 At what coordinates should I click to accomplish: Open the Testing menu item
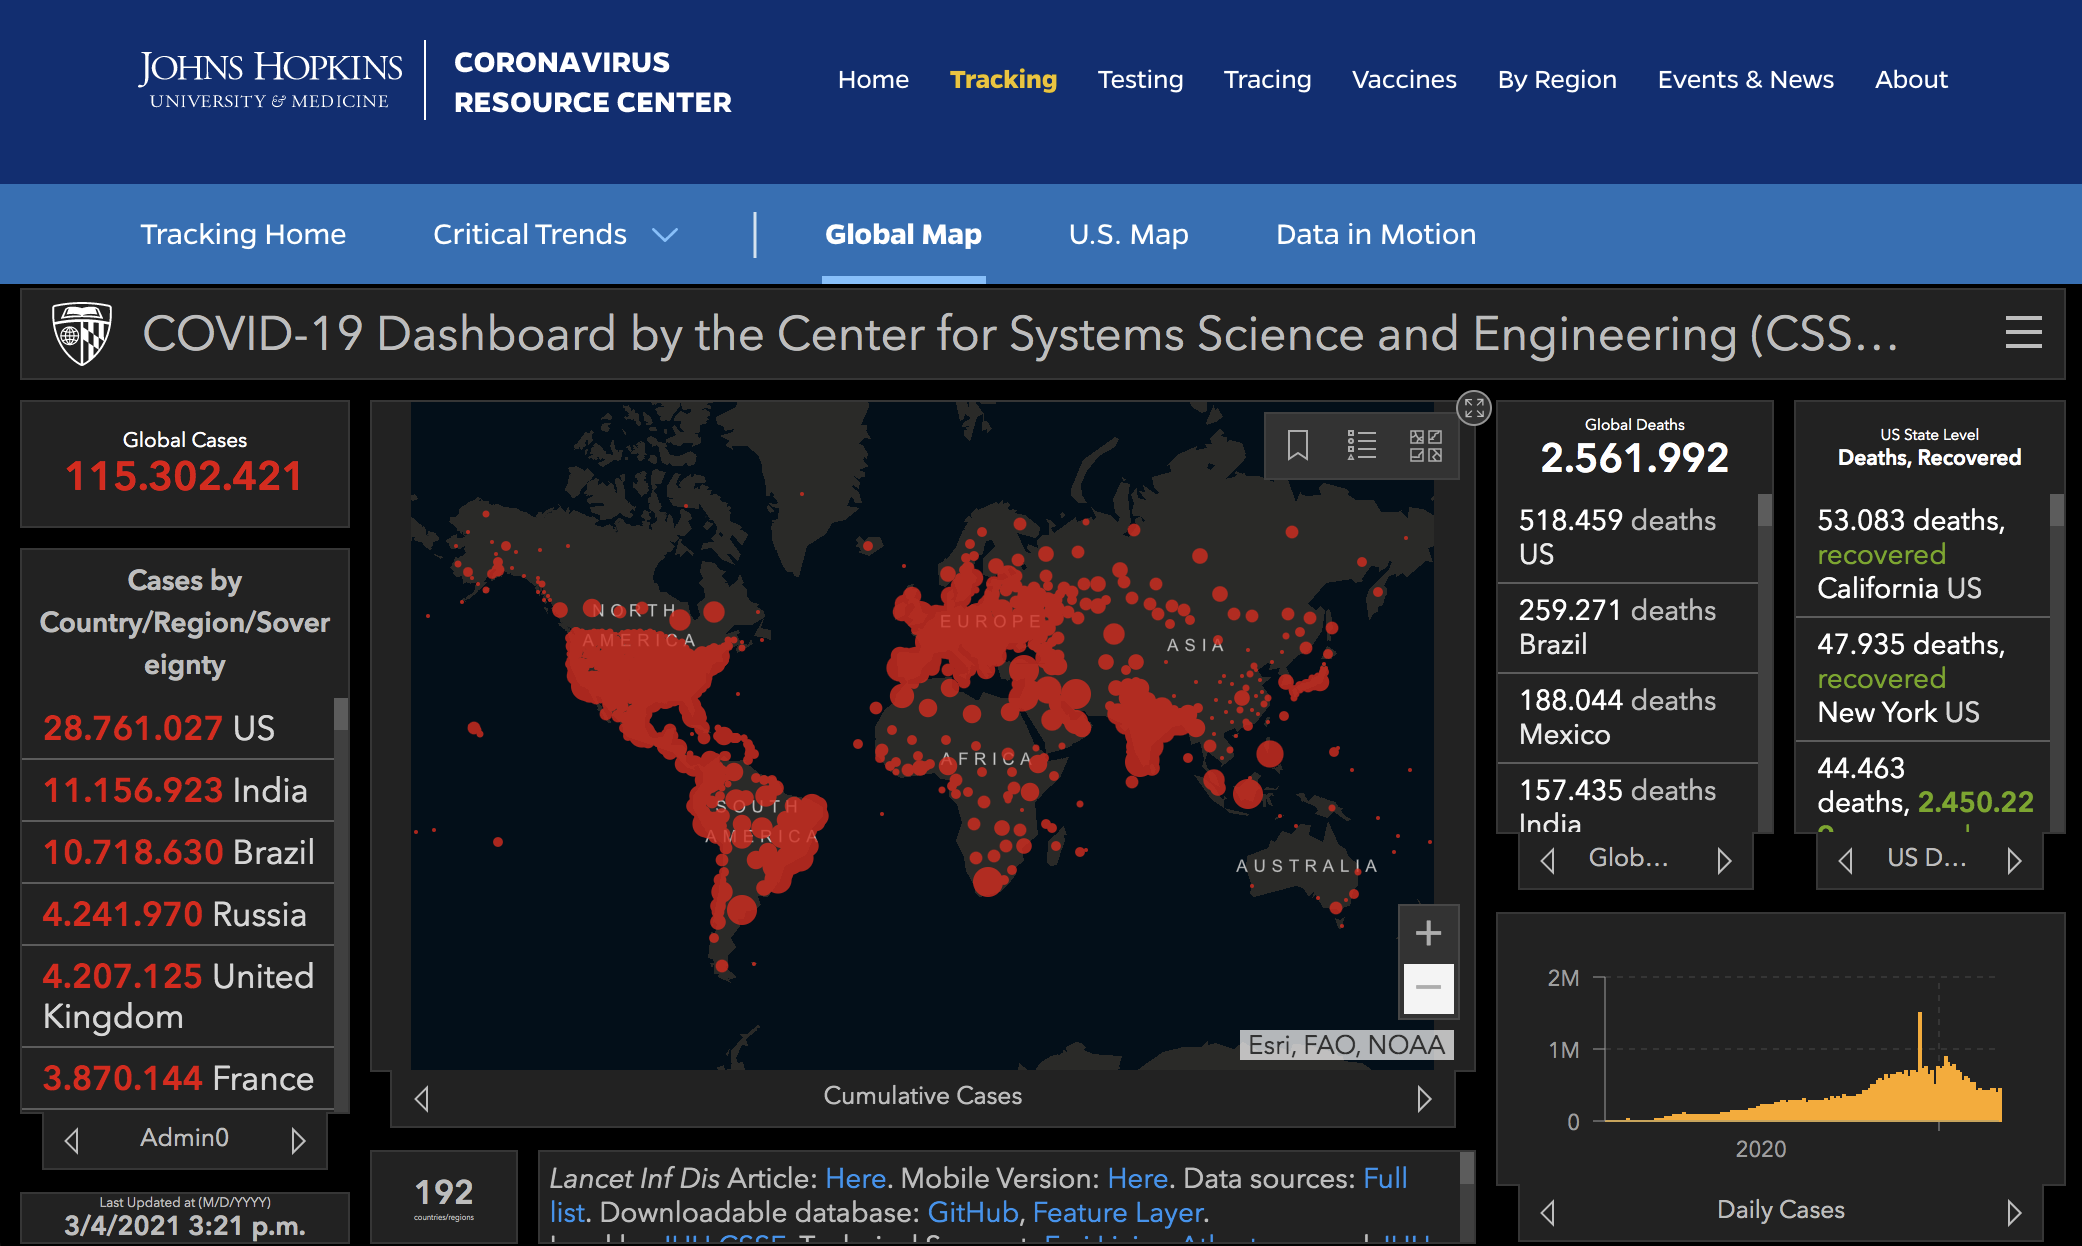[1140, 79]
